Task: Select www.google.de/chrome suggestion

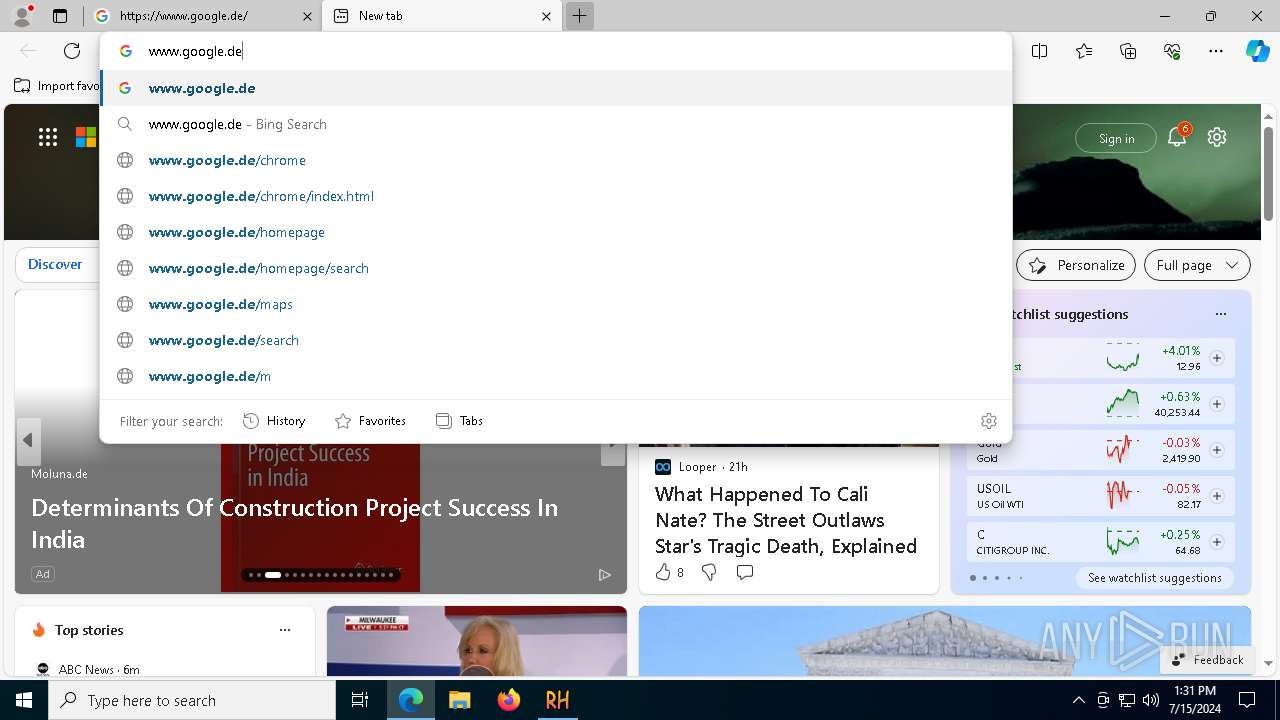Action: 556,160
